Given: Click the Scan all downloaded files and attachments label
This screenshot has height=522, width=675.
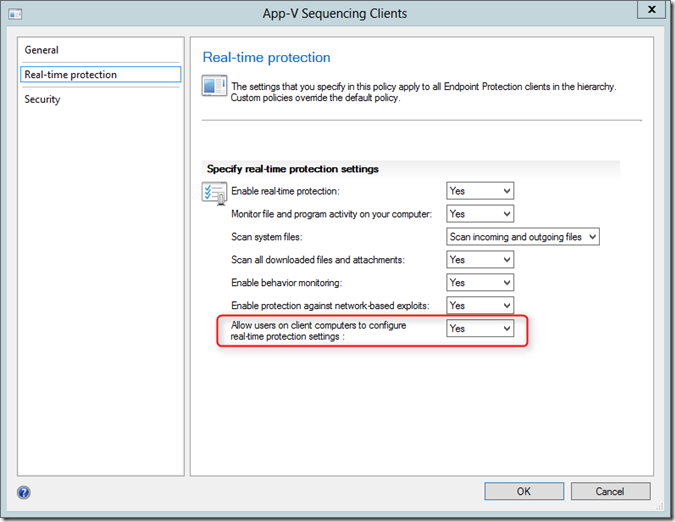Looking at the screenshot, I should 318,260.
